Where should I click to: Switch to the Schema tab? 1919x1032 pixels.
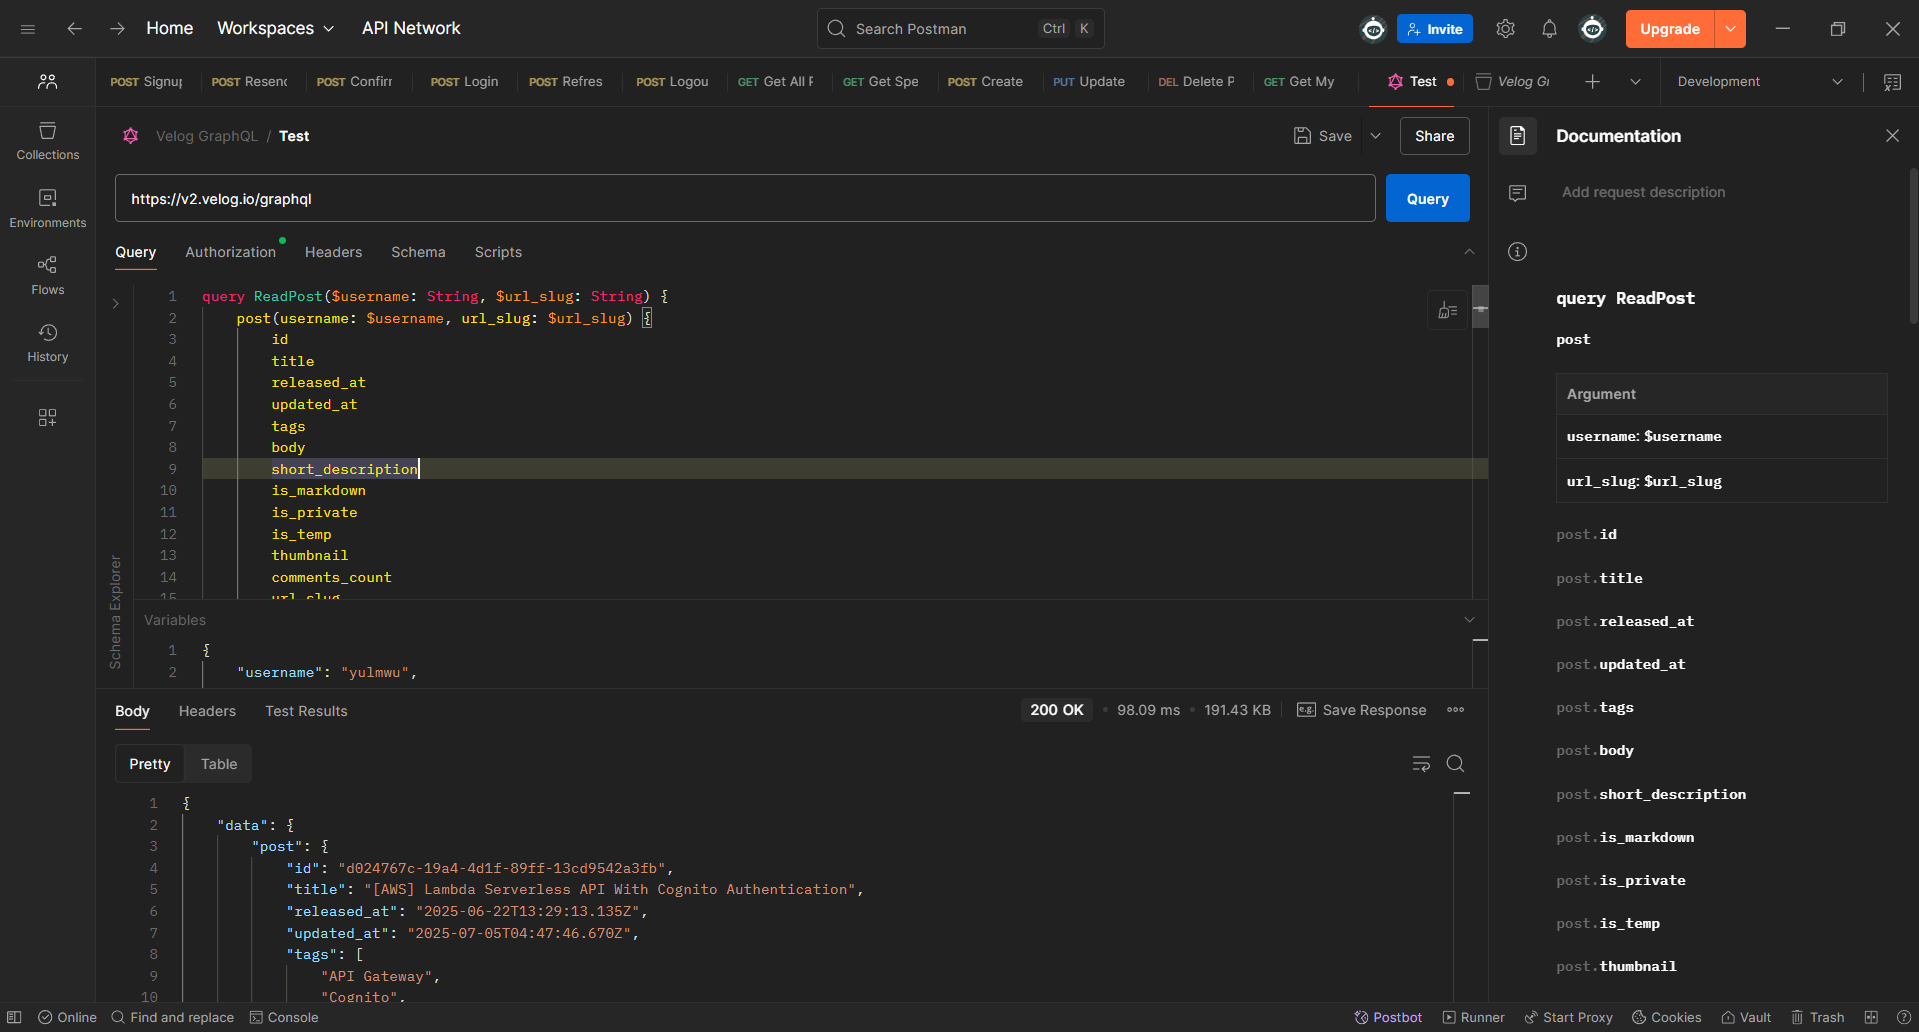click(418, 252)
